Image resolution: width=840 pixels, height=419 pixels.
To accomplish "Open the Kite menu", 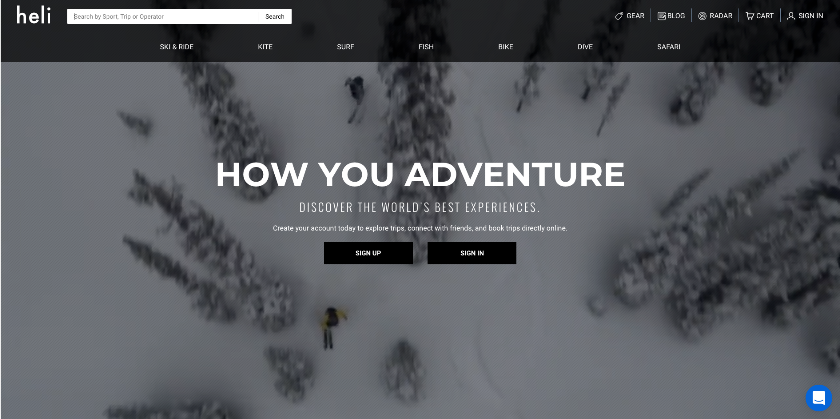I will 265,47.
